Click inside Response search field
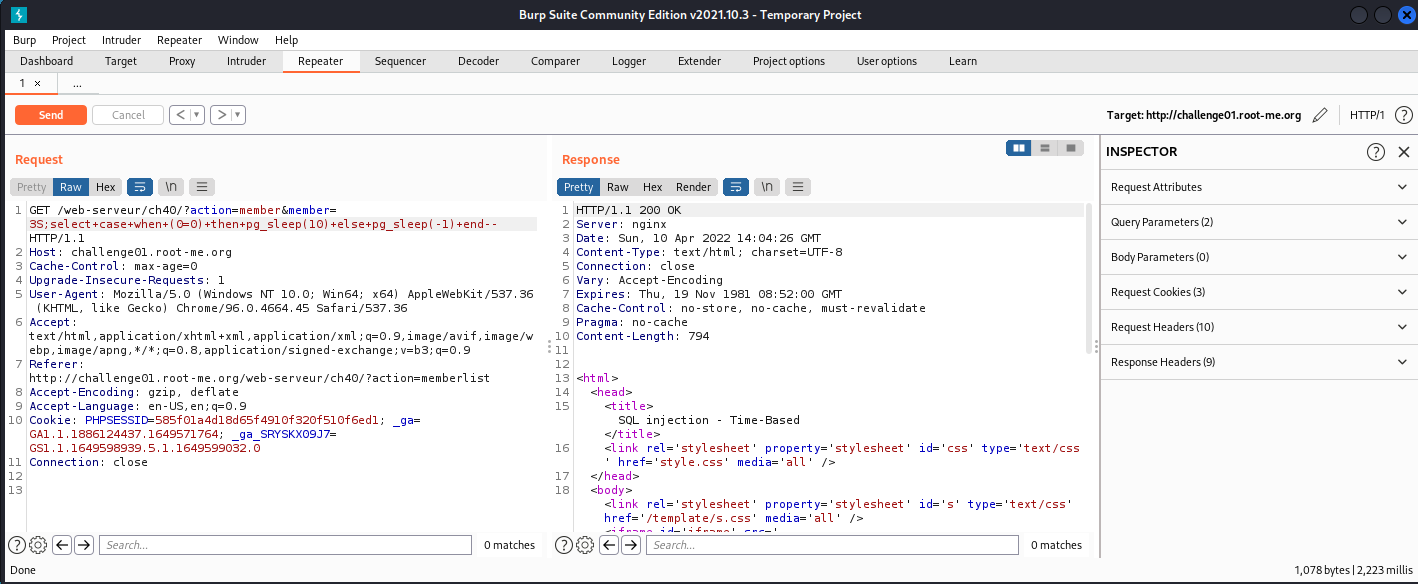Viewport: 1418px width, 584px height. [832, 545]
